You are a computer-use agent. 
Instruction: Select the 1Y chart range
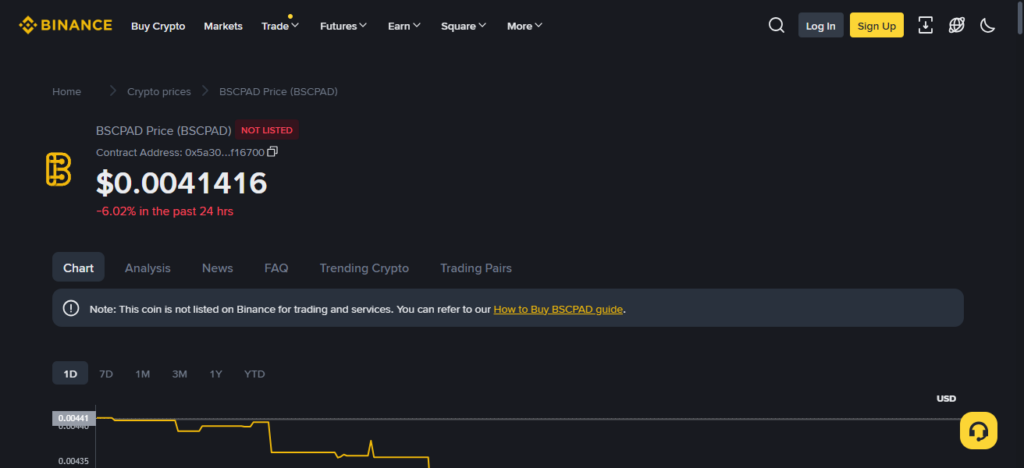pos(216,374)
